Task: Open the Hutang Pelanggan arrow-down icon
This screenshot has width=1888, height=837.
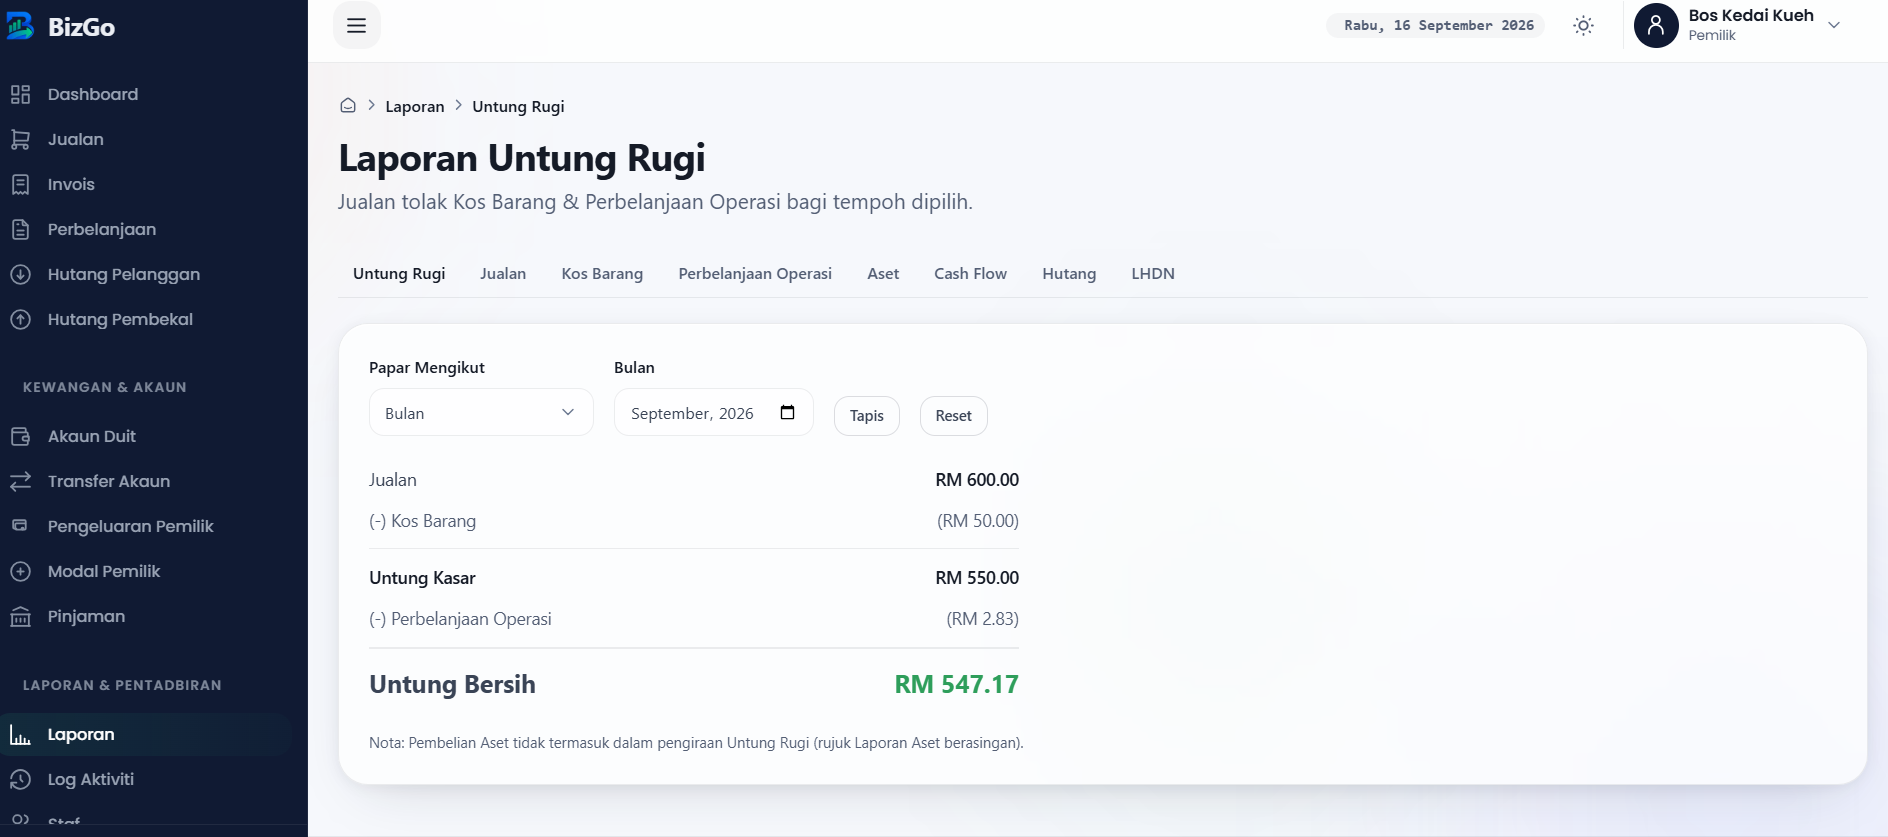Action: [x=20, y=275]
